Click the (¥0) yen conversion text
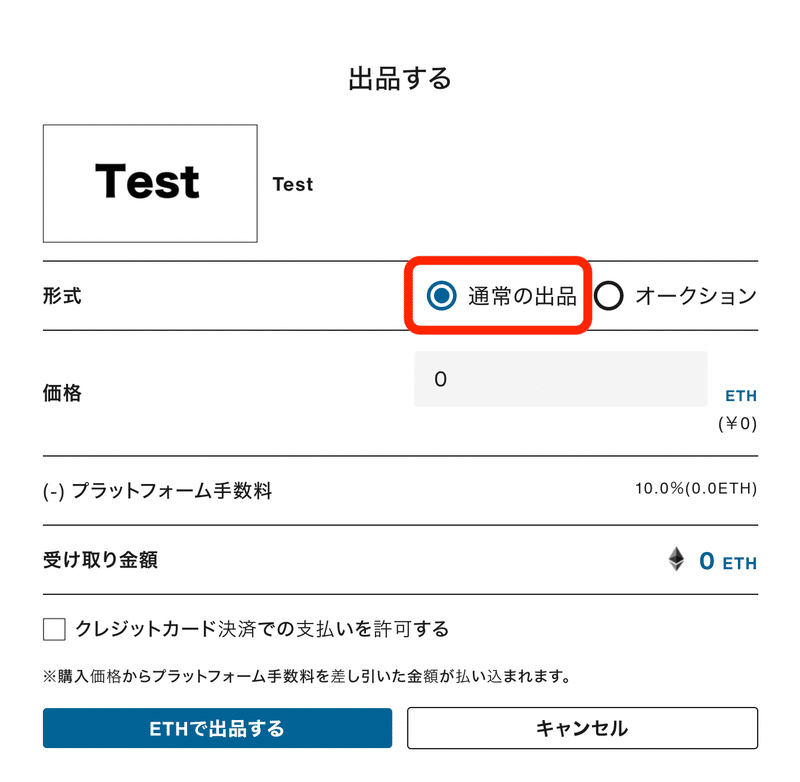Screen dimensions: 800x782 coord(737,423)
